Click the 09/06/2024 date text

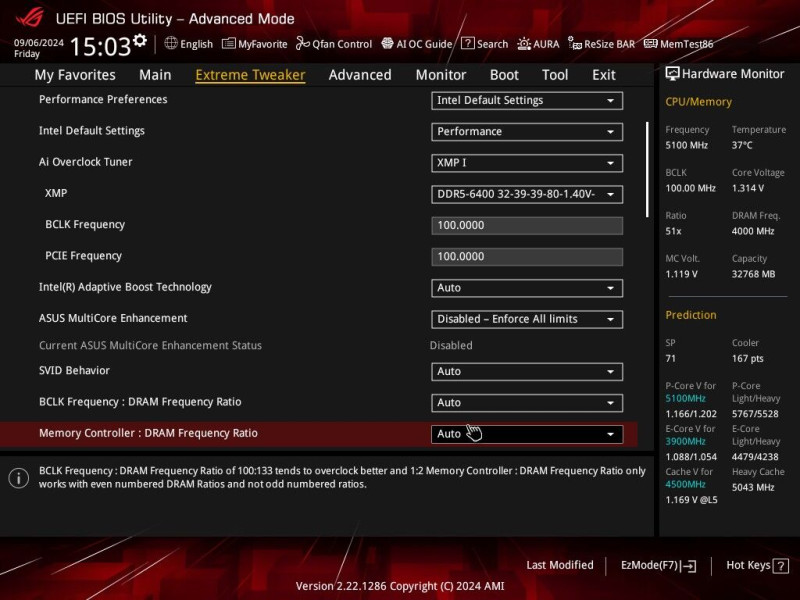pyautogui.click(x=39, y=43)
